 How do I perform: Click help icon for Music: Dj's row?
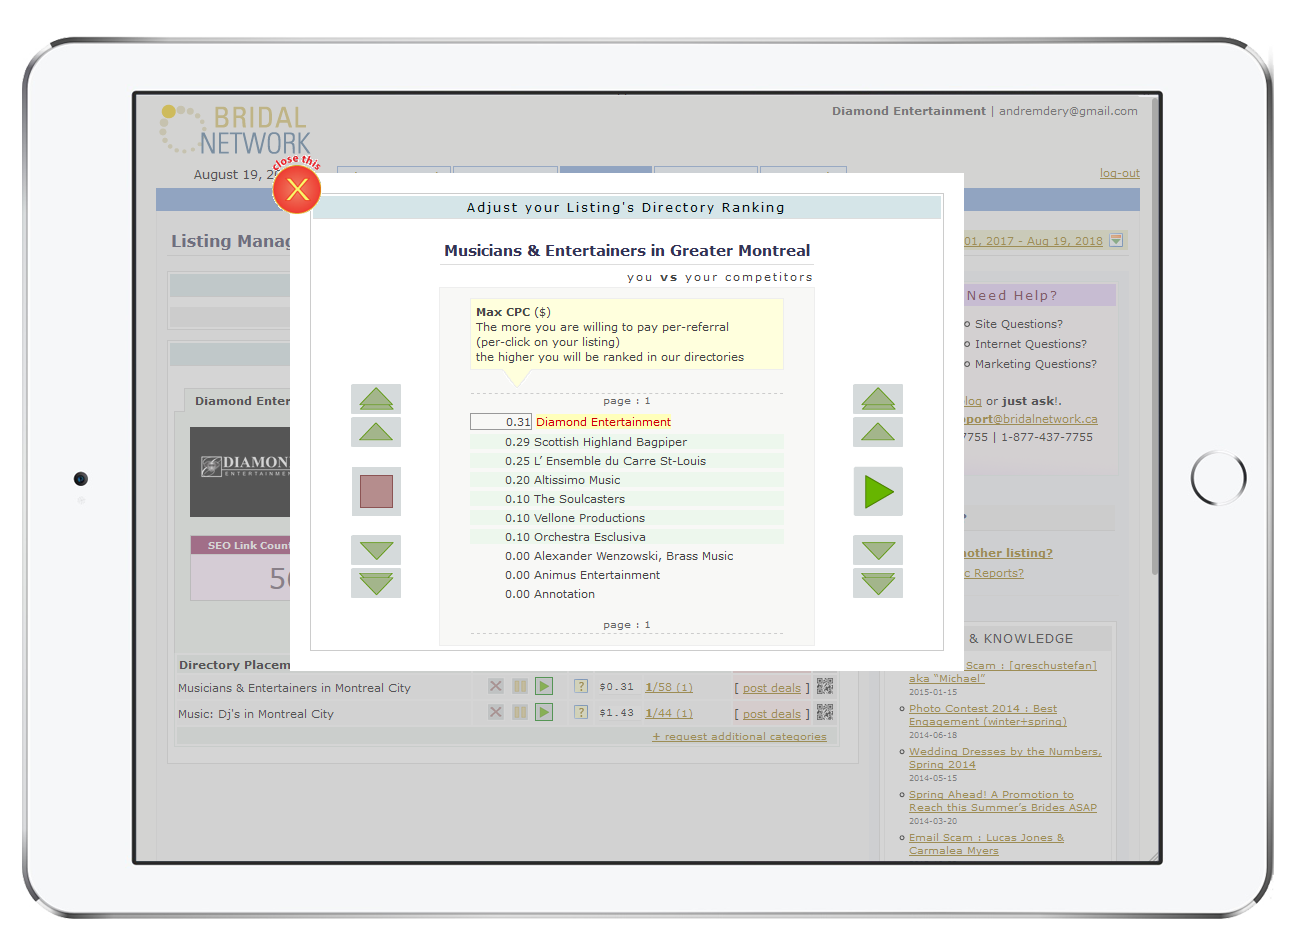coord(581,712)
